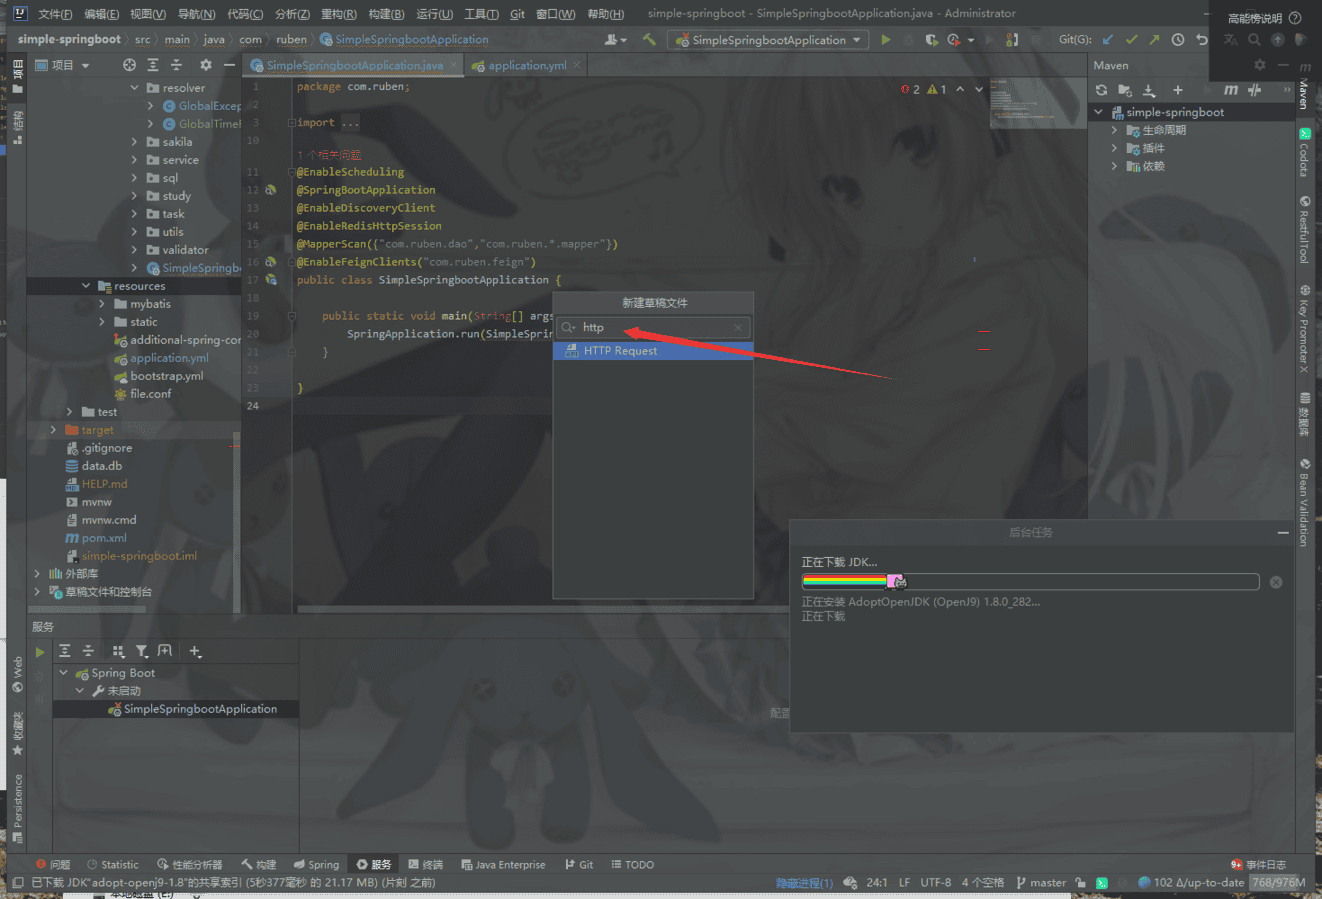This screenshot has width=1322, height=899.
Task: Toggle the Terminal tool window (终端)
Action: [x=425, y=864]
